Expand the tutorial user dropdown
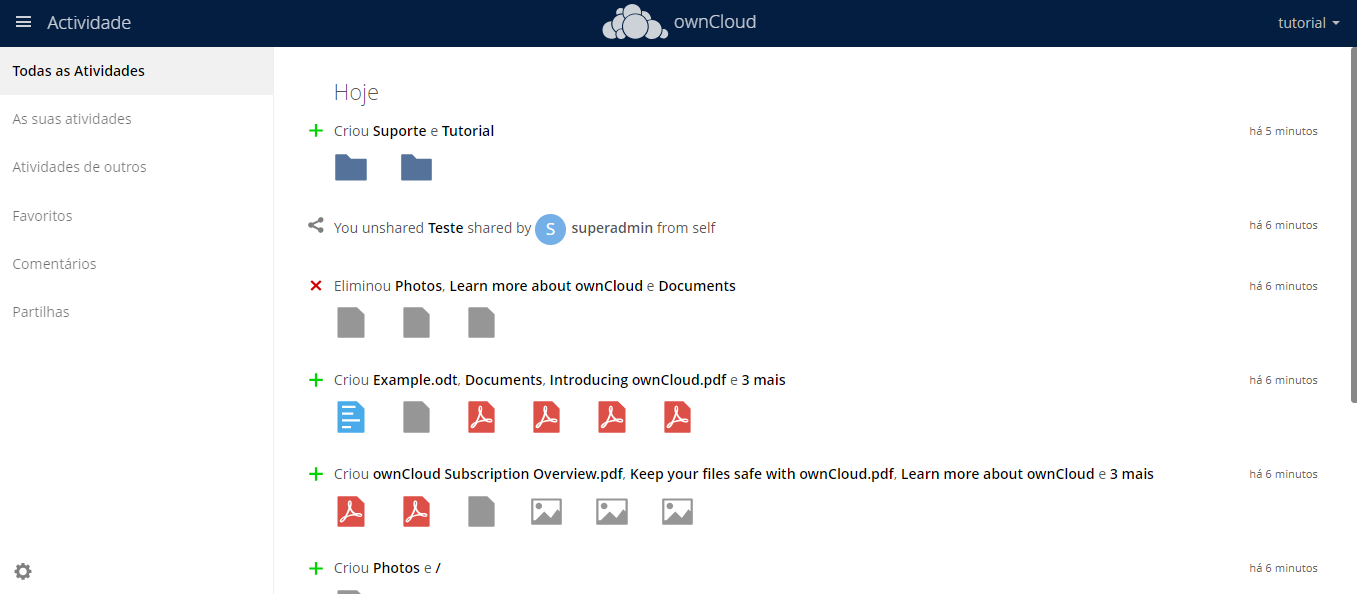 pyautogui.click(x=1309, y=23)
